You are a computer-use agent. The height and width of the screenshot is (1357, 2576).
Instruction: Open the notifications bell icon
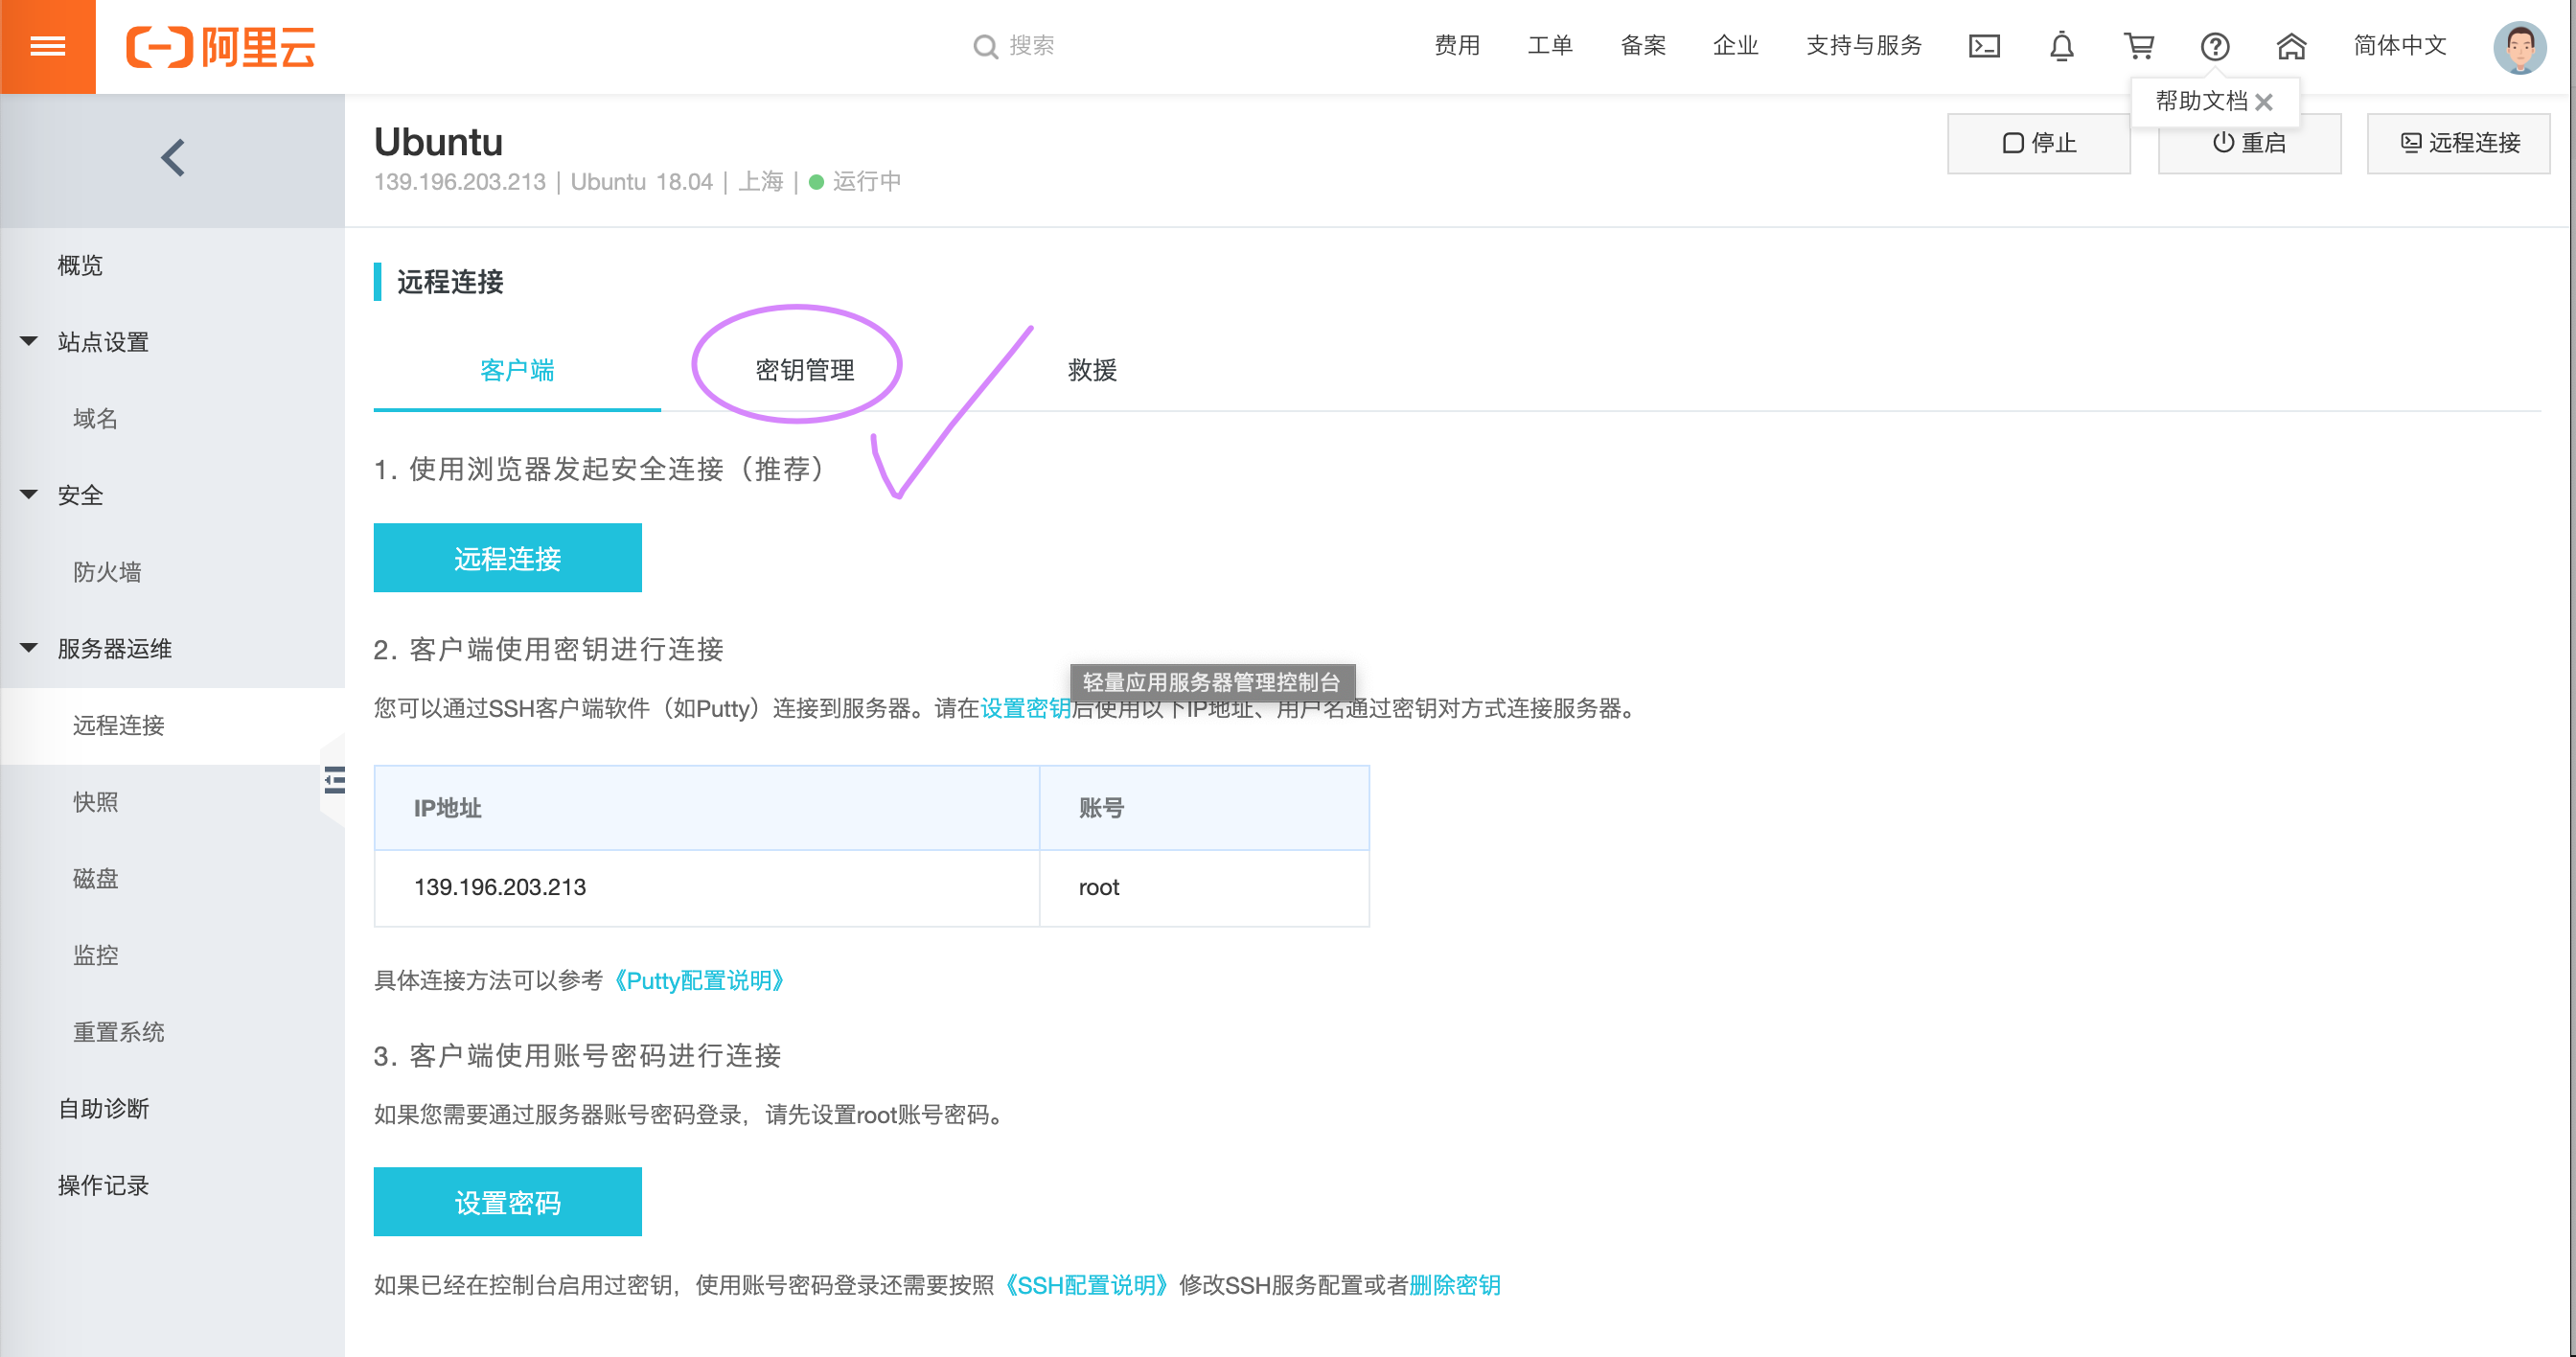point(2061,46)
